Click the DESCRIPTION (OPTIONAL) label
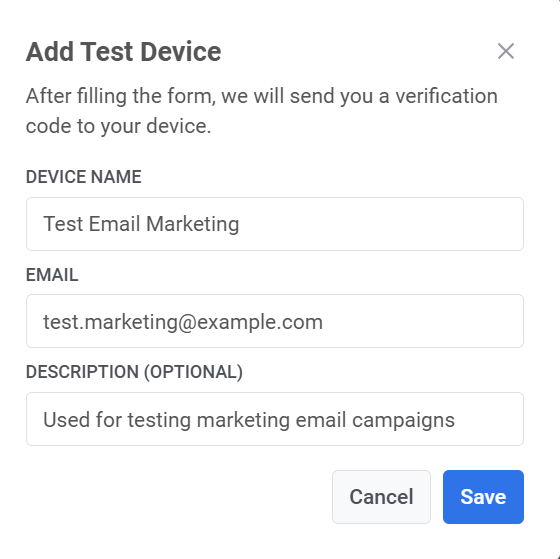The image size is (560, 559). point(134,372)
